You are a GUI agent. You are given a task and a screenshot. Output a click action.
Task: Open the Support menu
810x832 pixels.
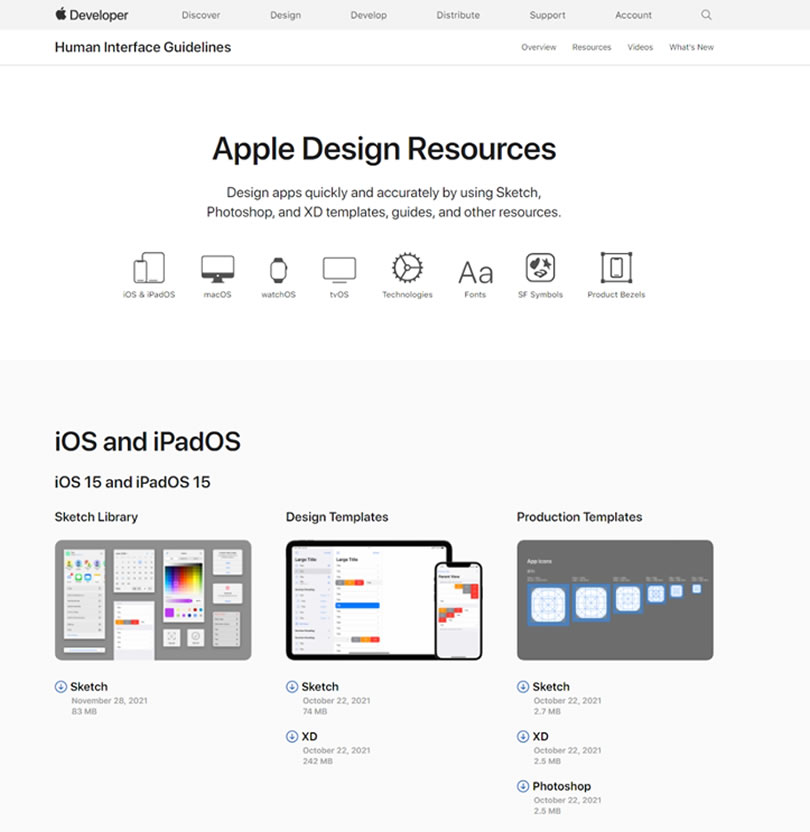click(547, 15)
